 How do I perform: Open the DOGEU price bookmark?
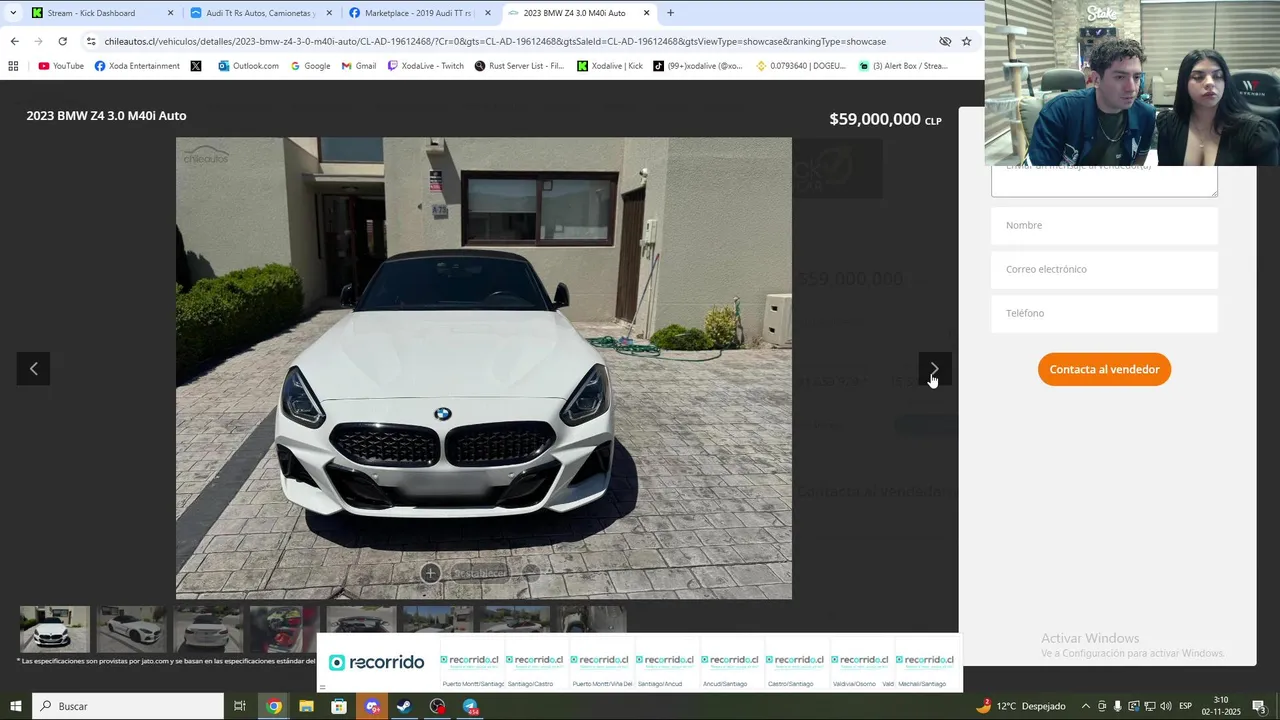pyautogui.click(x=800, y=66)
